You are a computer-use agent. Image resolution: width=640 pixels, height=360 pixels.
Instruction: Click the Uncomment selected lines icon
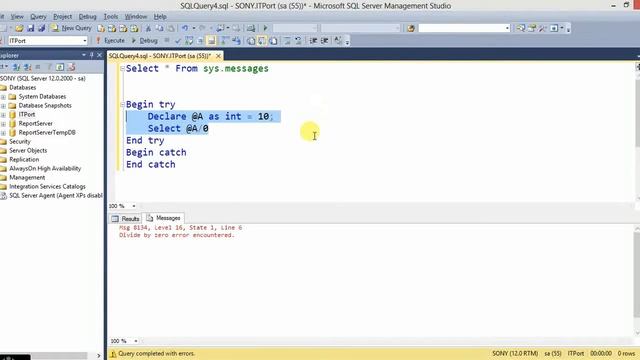pos(298,40)
